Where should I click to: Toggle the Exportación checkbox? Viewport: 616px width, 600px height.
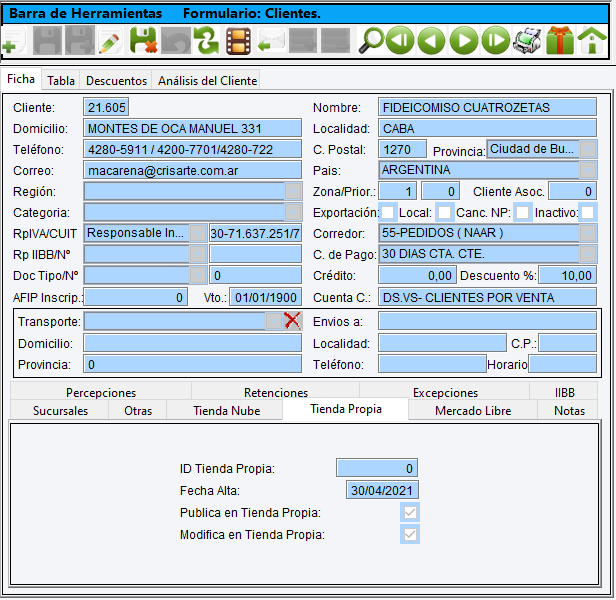point(388,212)
